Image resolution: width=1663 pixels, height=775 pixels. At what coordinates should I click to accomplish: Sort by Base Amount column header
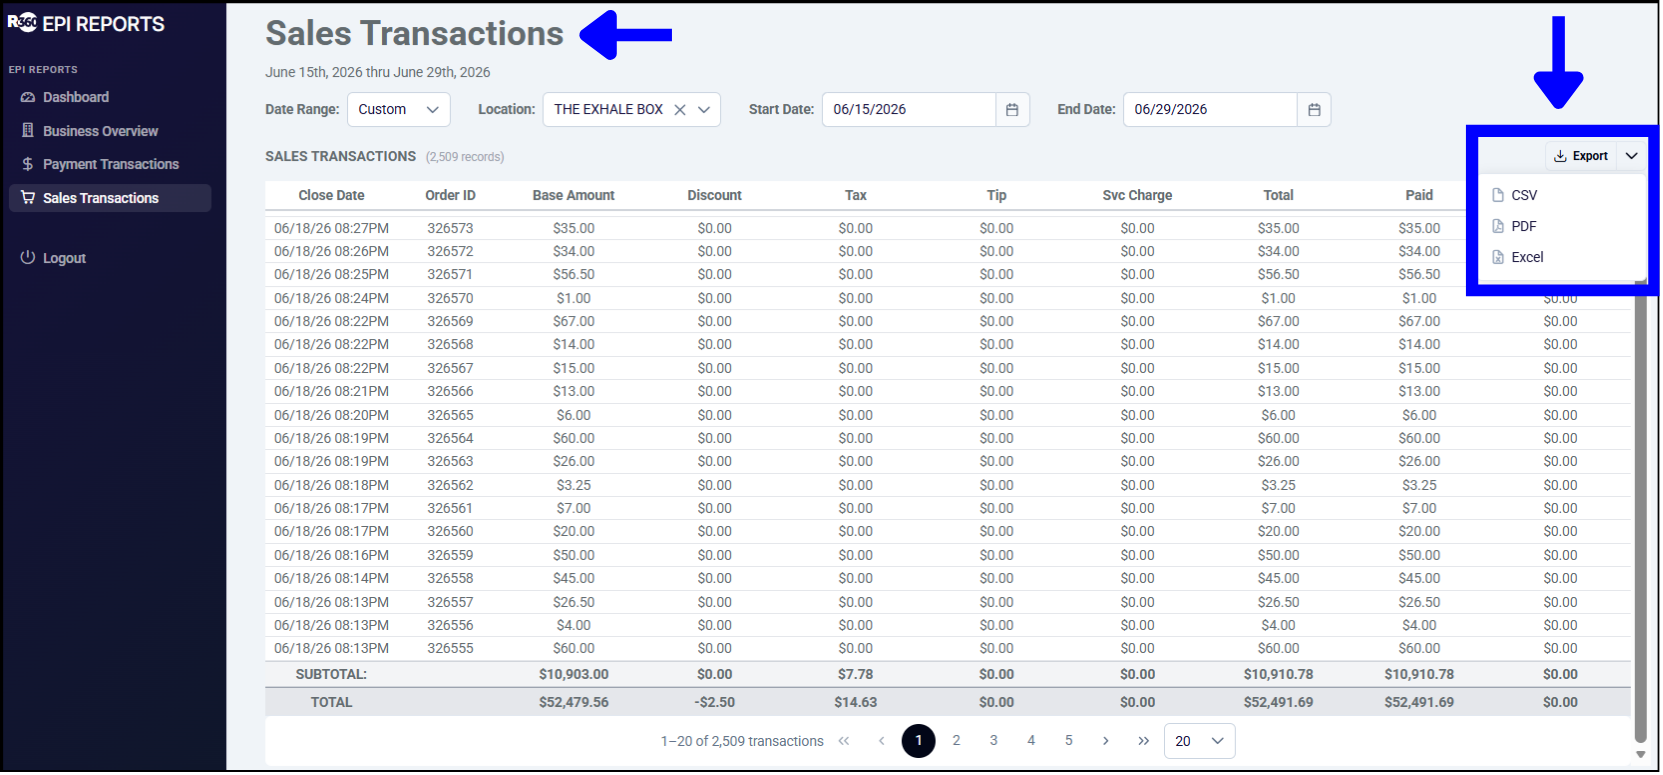[573, 195]
